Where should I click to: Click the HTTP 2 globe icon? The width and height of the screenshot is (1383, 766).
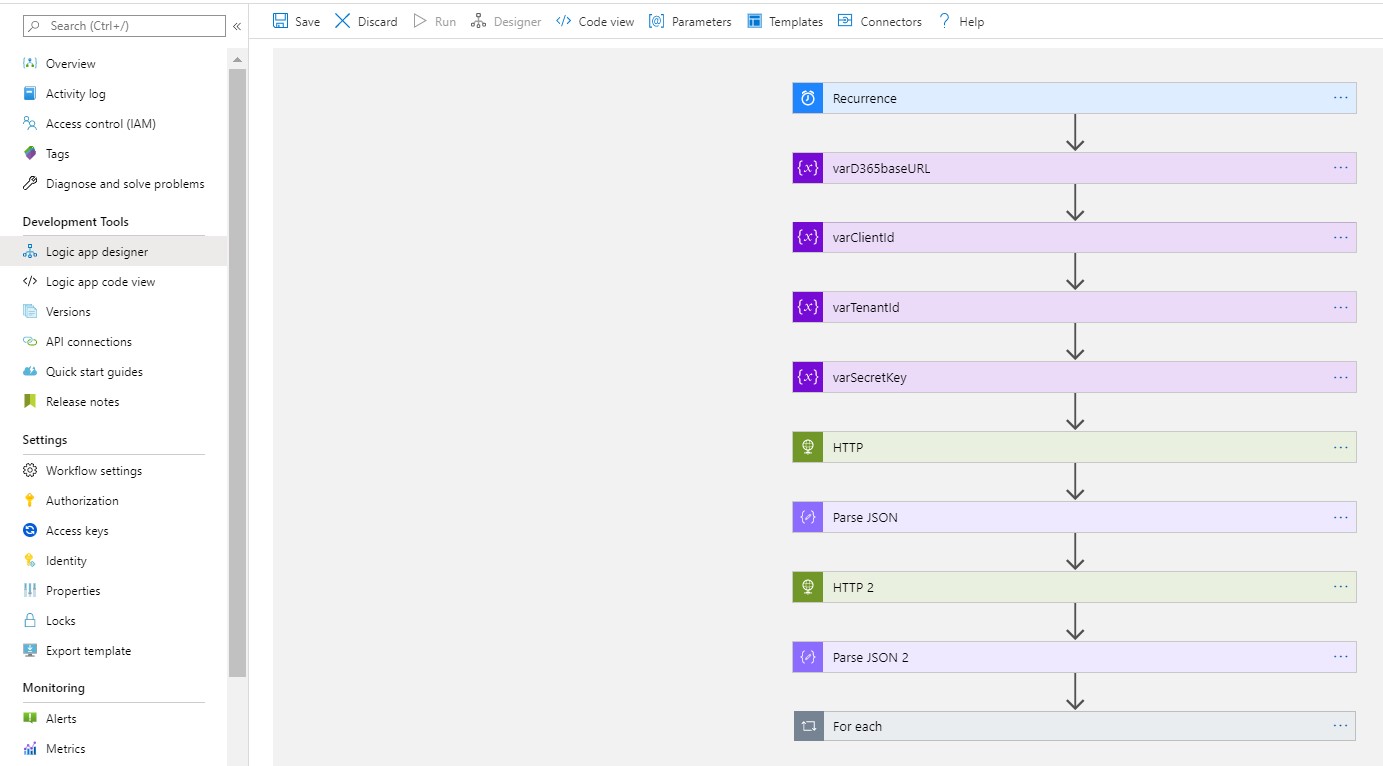point(807,587)
